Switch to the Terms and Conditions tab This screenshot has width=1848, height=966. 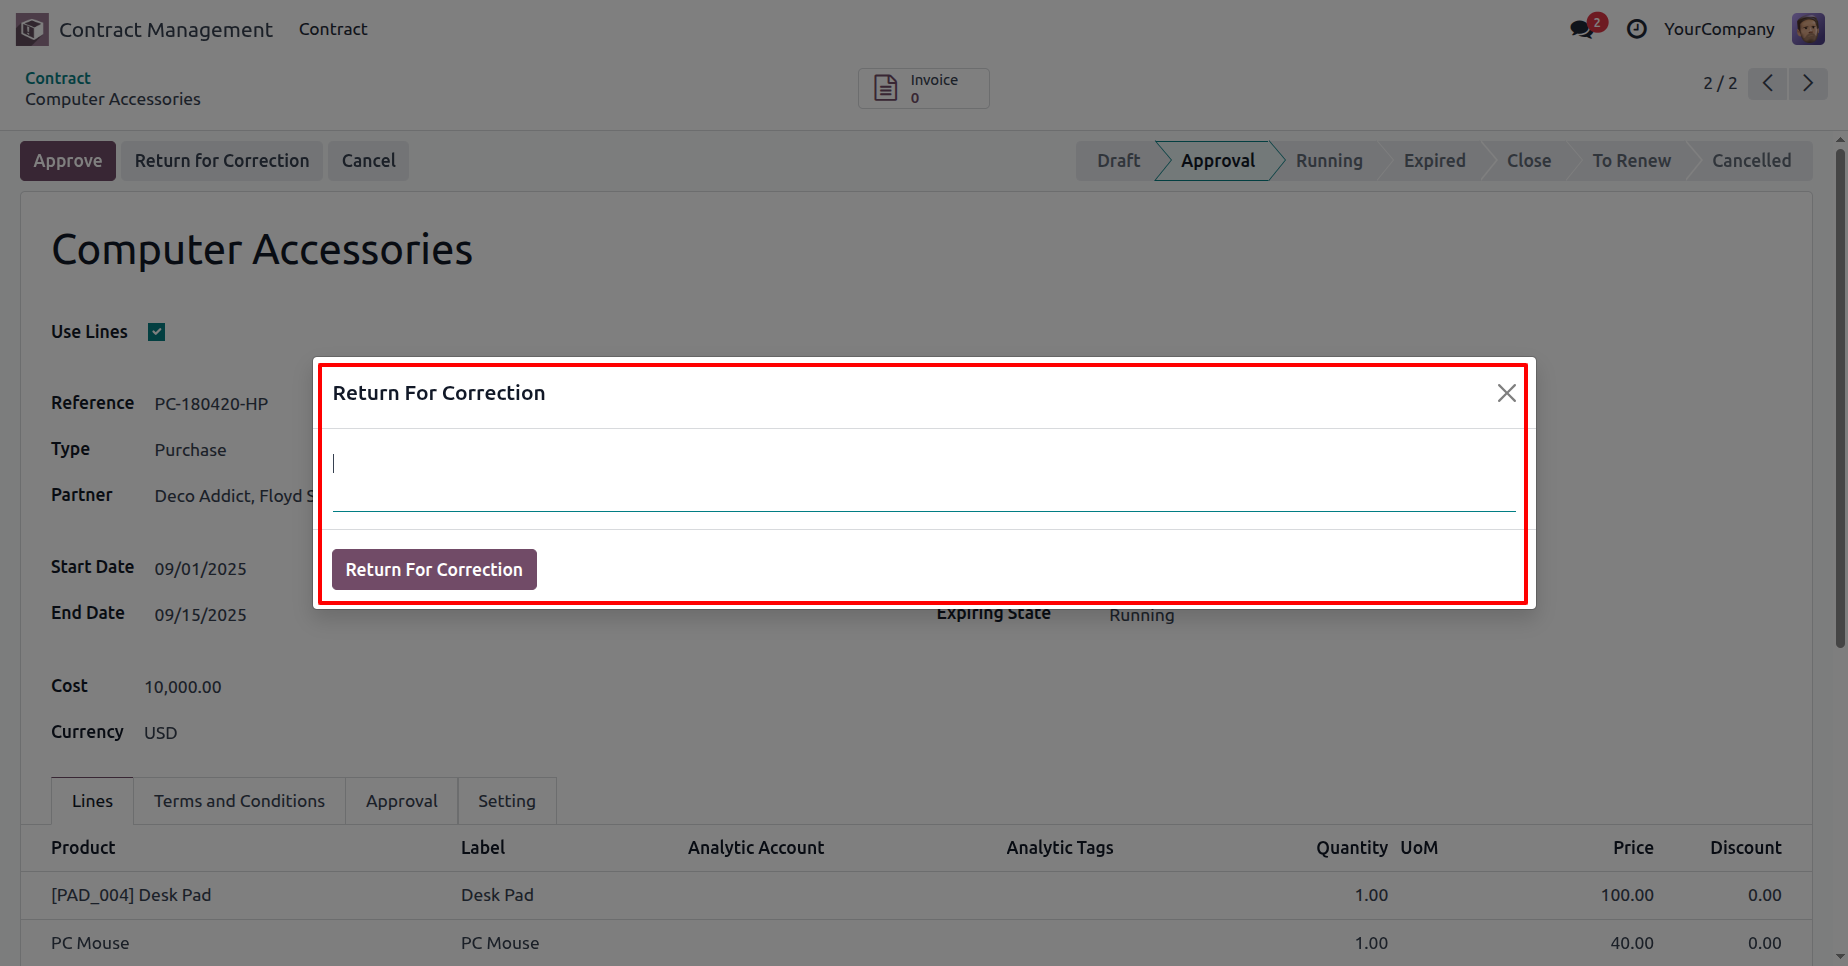(x=239, y=801)
